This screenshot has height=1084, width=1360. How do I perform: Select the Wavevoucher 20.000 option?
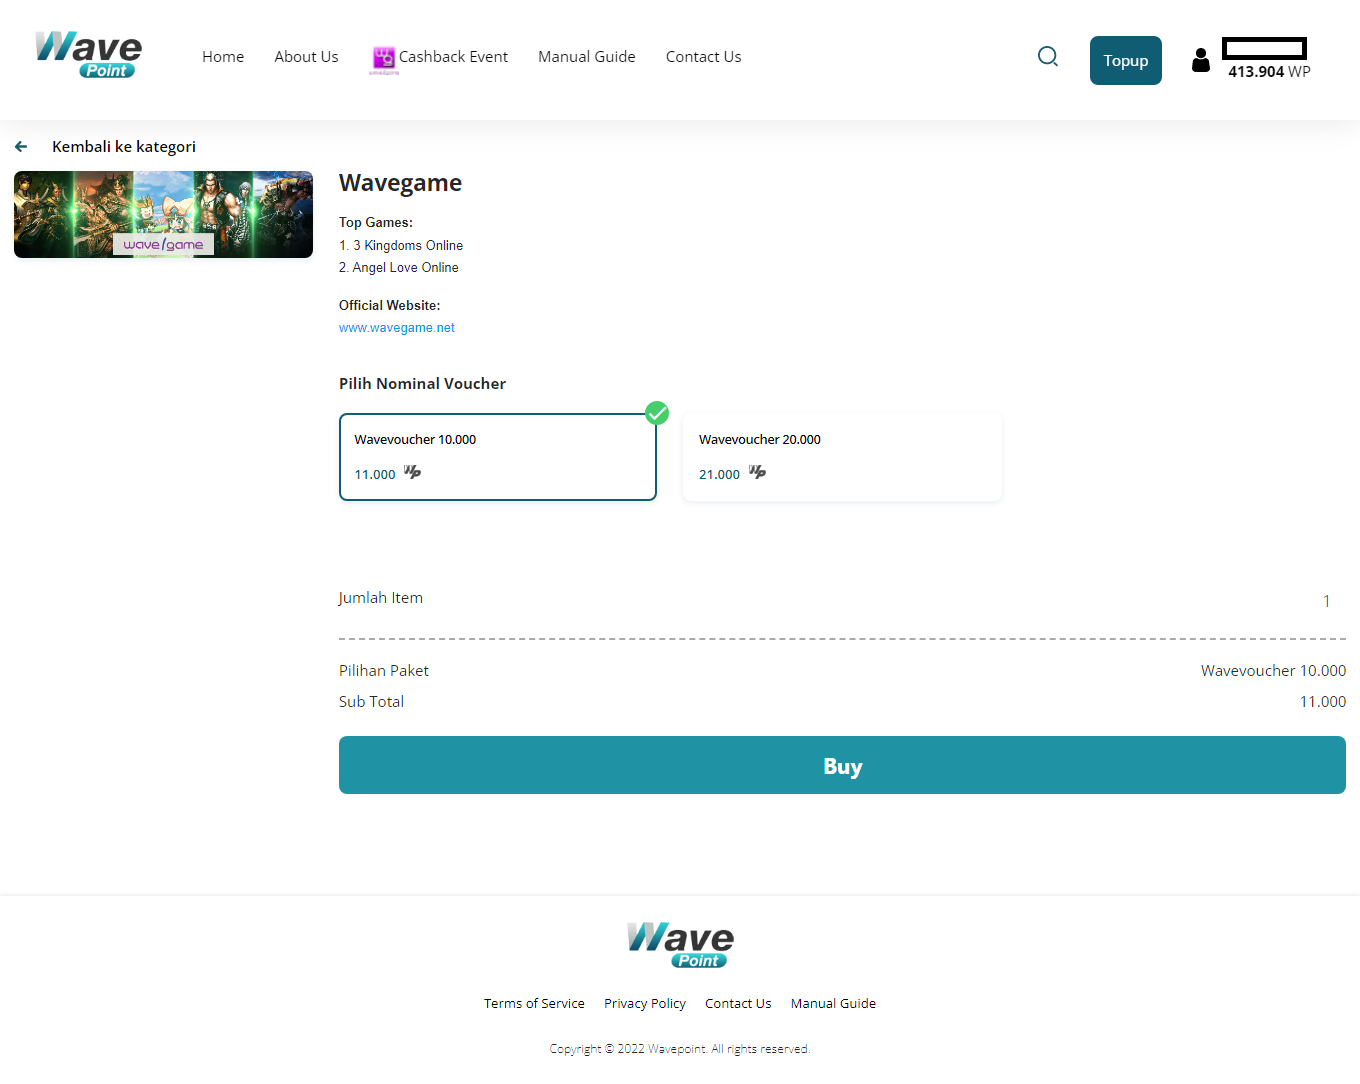tap(842, 457)
